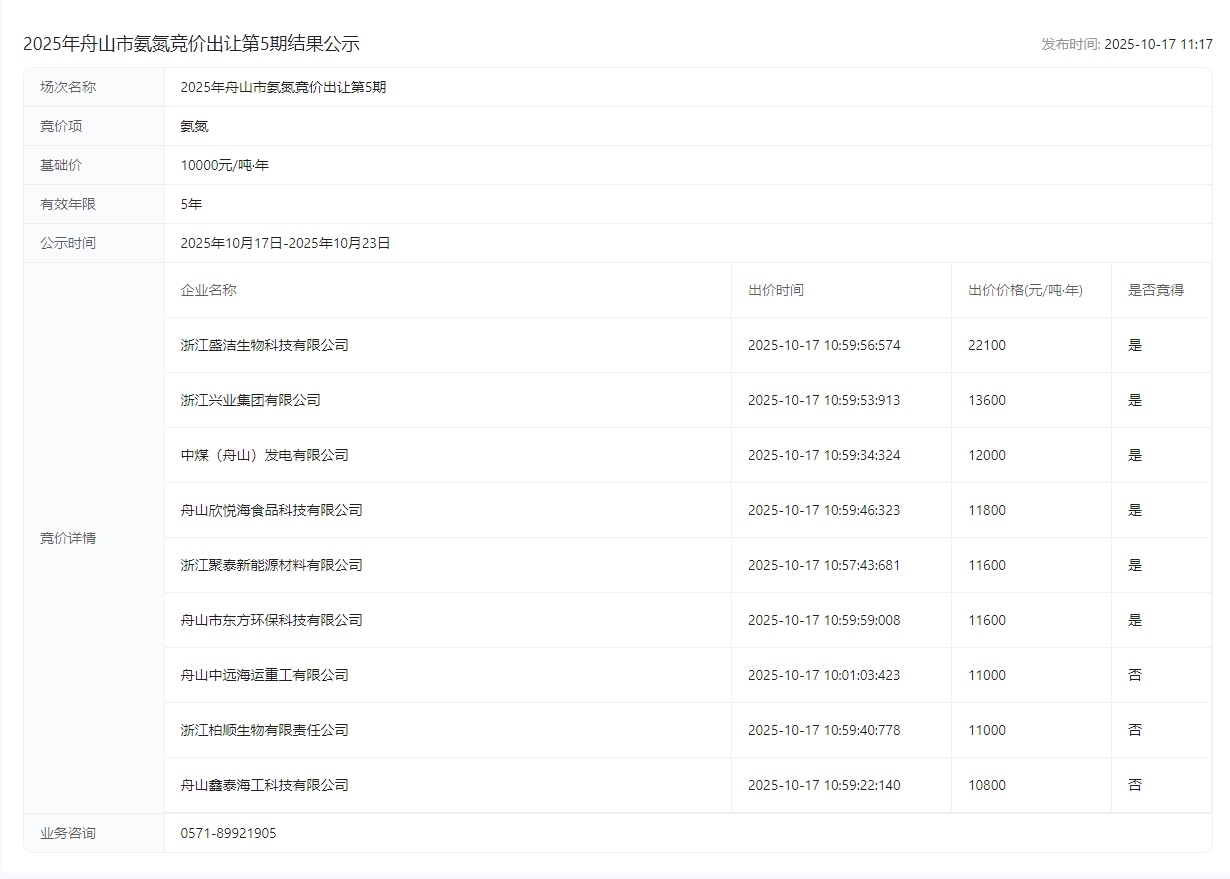Screen dimensions: 1230x879
Task: Select the 出价时间 column header
Action: point(775,290)
